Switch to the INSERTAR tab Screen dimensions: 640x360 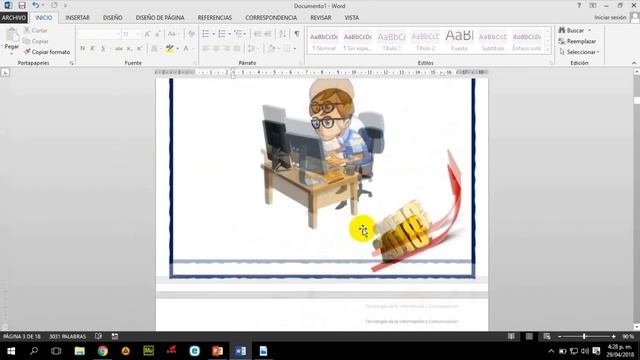click(77, 18)
